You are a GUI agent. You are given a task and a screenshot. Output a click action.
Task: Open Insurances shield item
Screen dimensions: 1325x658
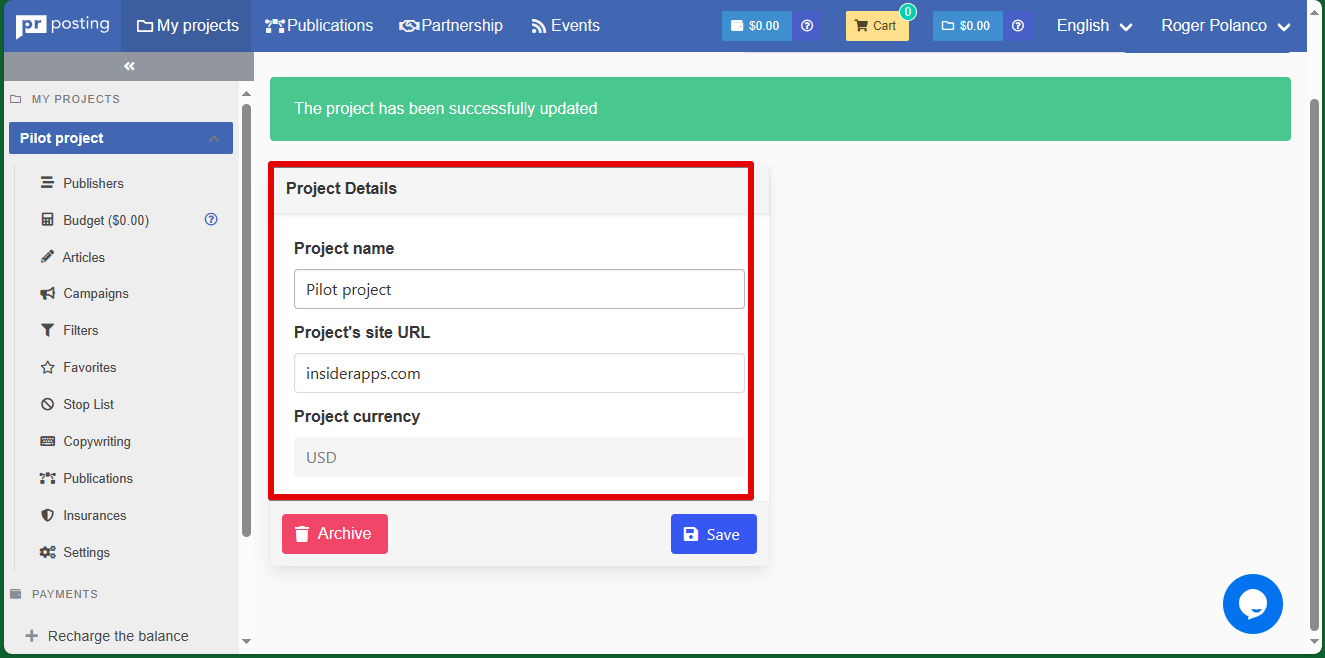tap(94, 516)
